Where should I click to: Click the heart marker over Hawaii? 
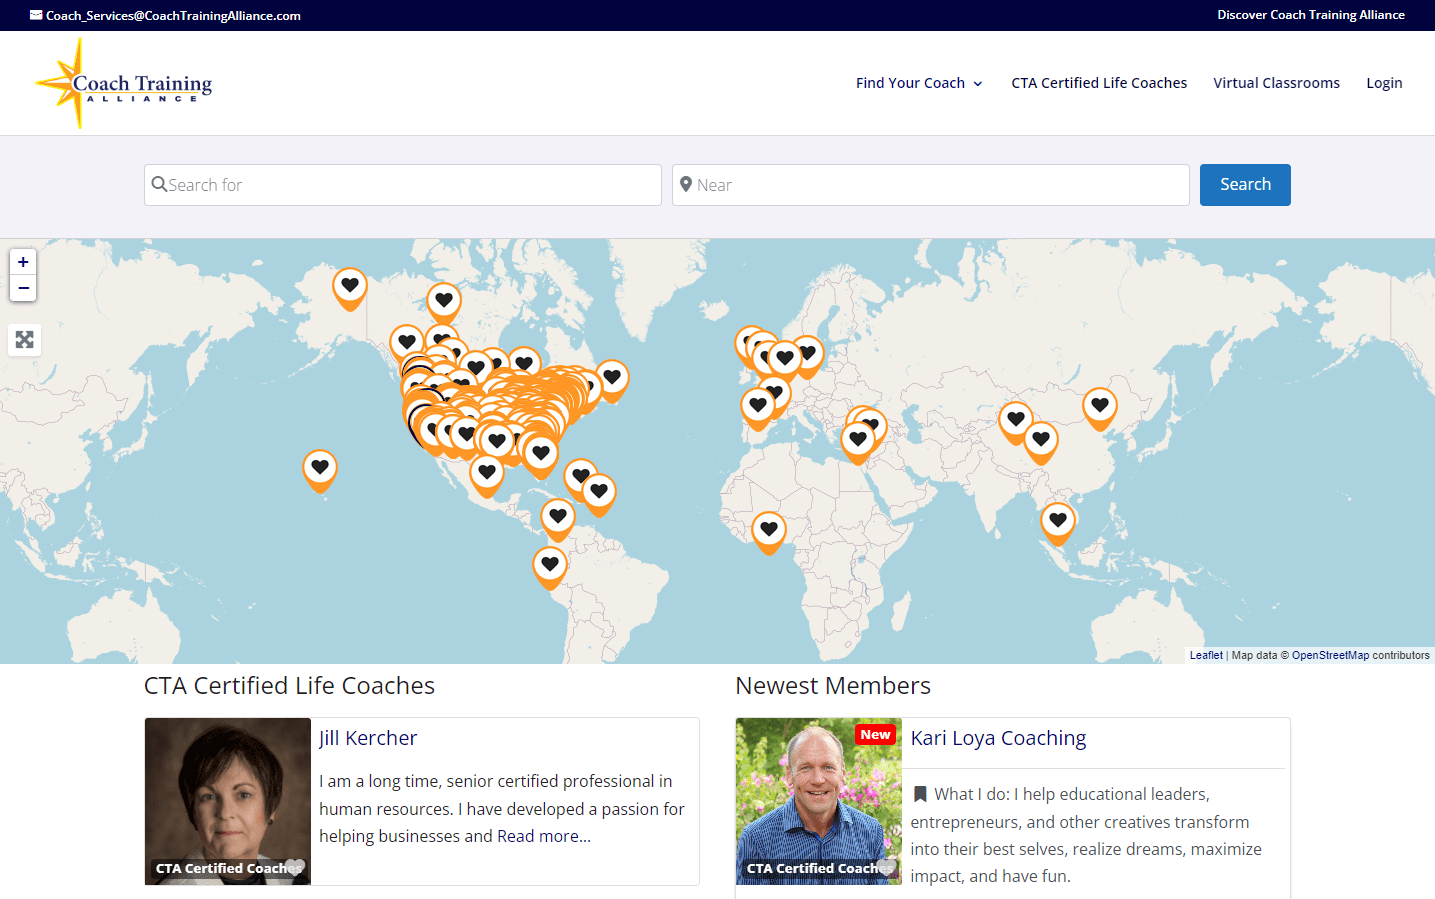coord(320,468)
